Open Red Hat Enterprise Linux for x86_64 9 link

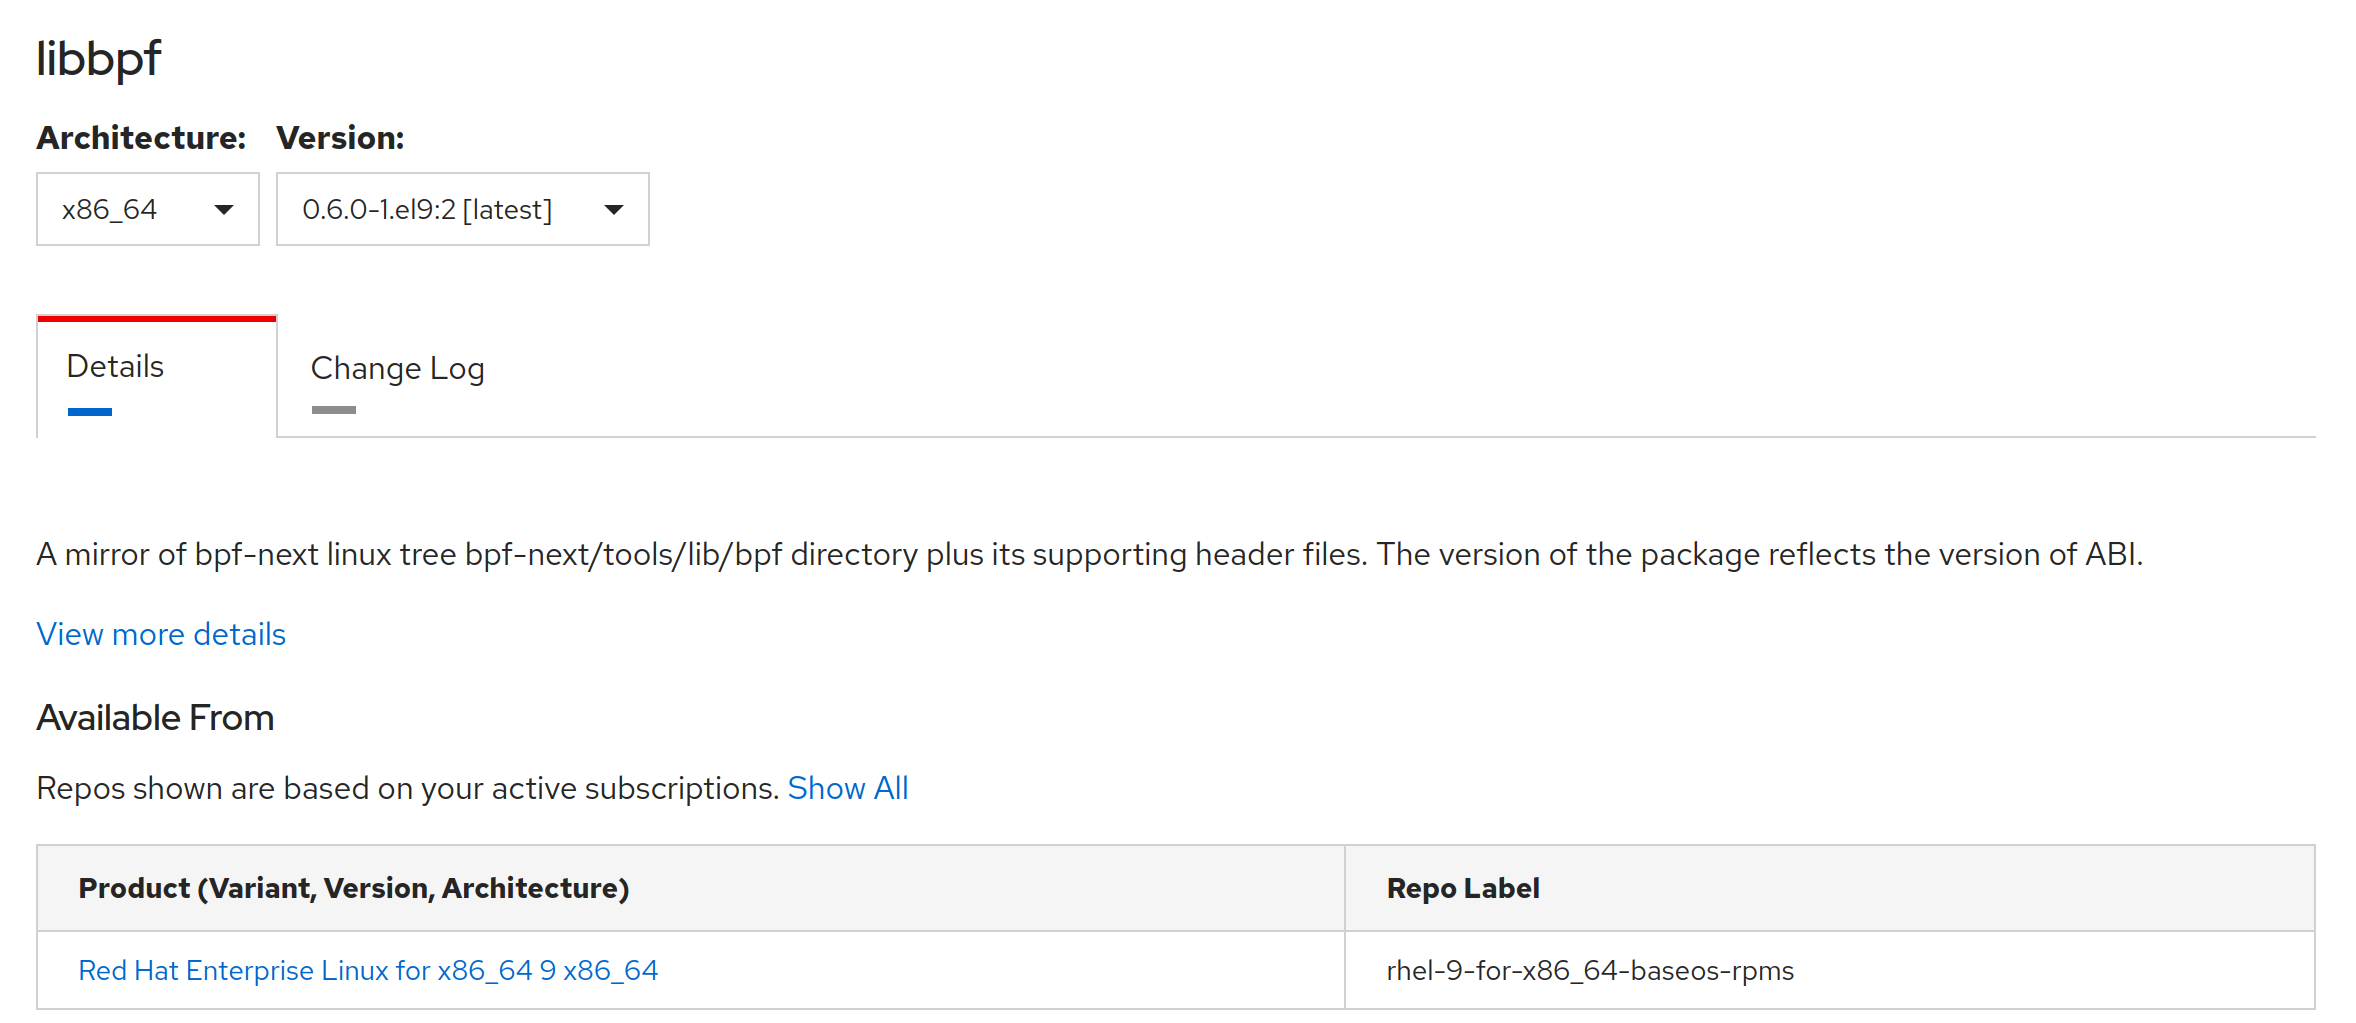point(368,969)
